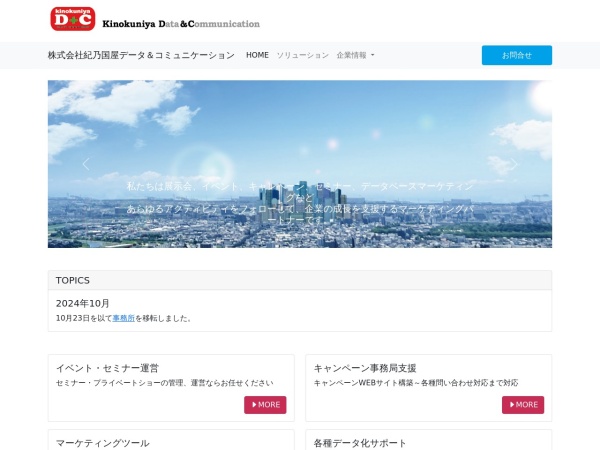This screenshot has height=450, width=600.
Task: Follow the 事務所 link in topics
Action: pos(123,318)
